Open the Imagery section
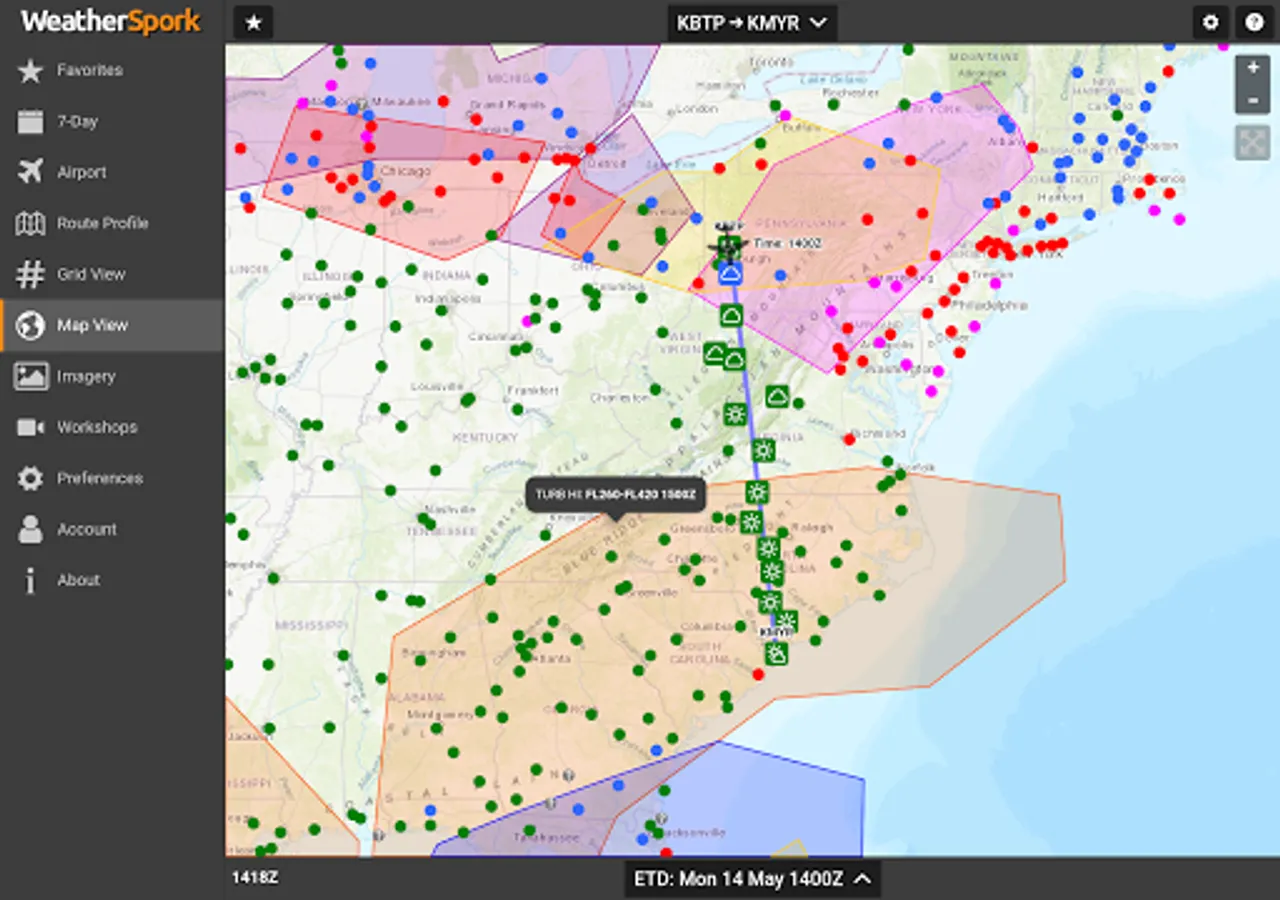Image resolution: width=1280 pixels, height=900 pixels. (x=86, y=376)
